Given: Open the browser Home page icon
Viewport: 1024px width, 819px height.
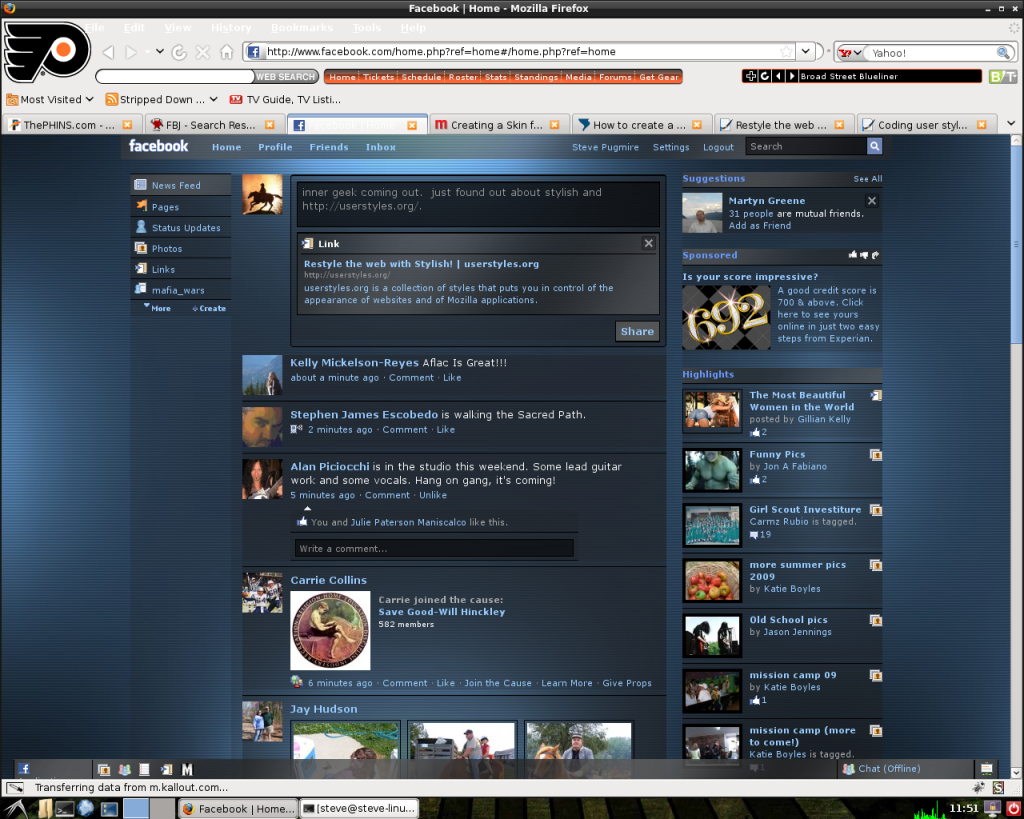Looking at the screenshot, I should (x=227, y=52).
